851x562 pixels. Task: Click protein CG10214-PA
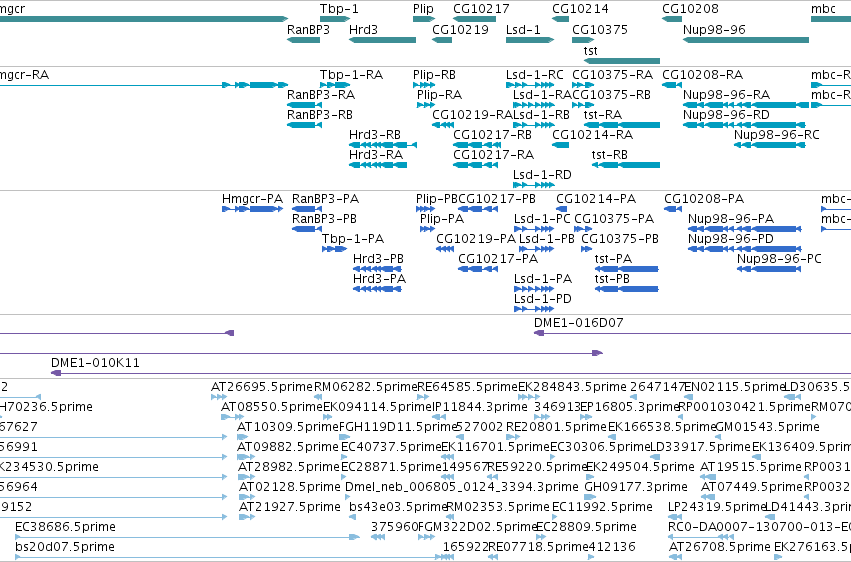pos(562,209)
